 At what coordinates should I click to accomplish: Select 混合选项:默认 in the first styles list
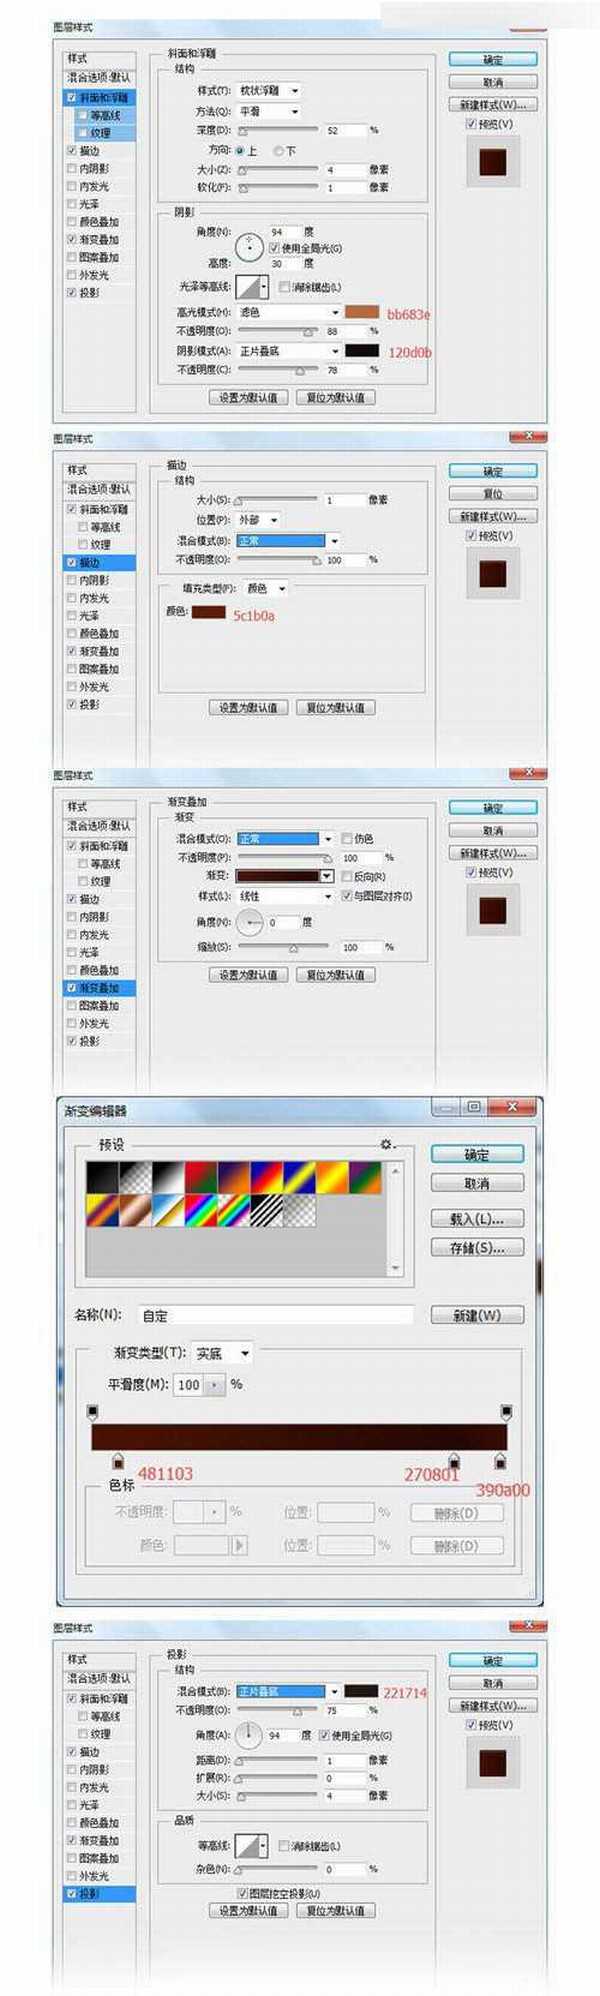click(x=98, y=77)
